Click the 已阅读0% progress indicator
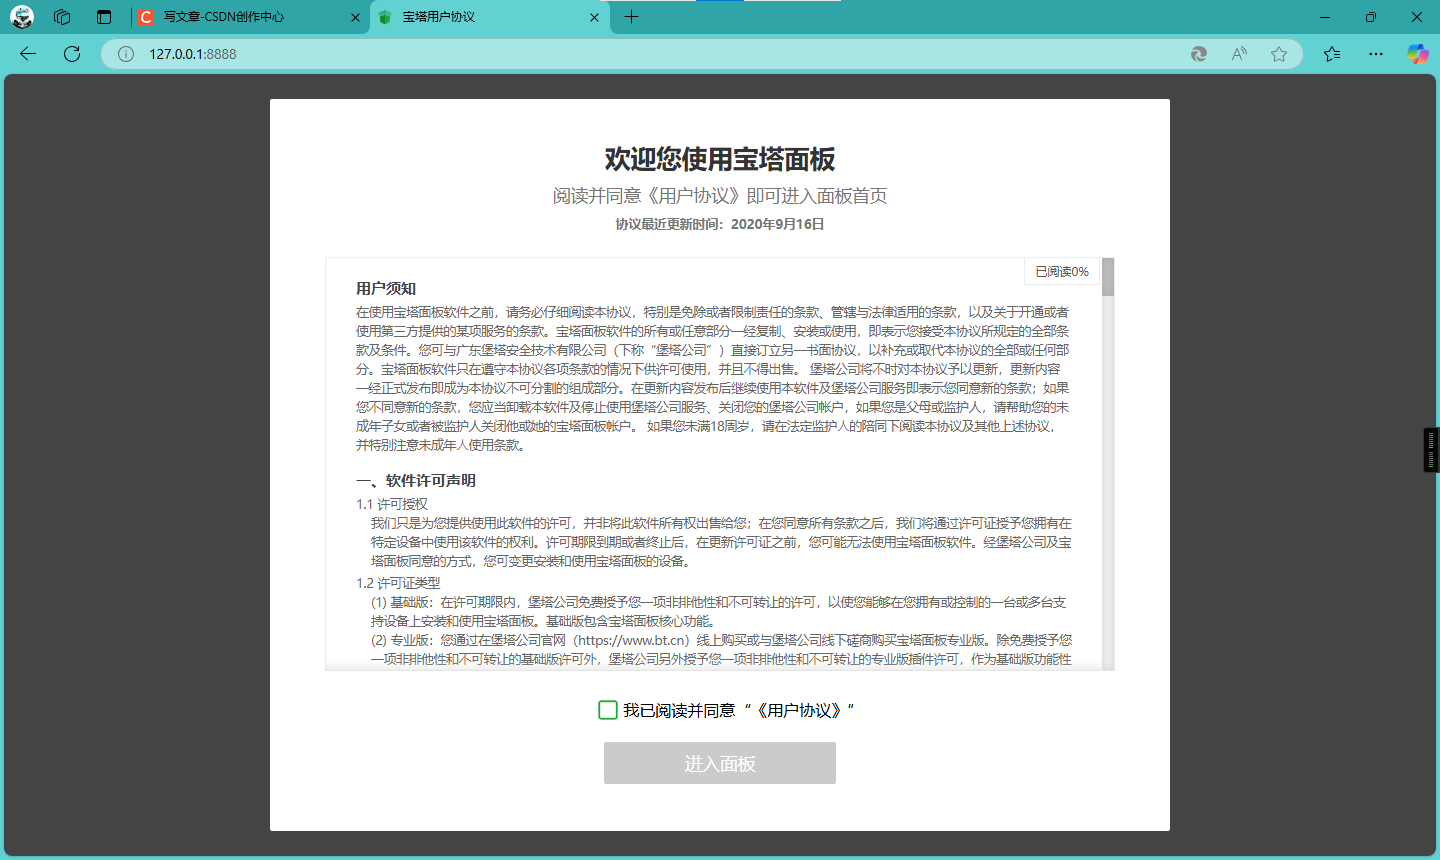 pos(1062,271)
